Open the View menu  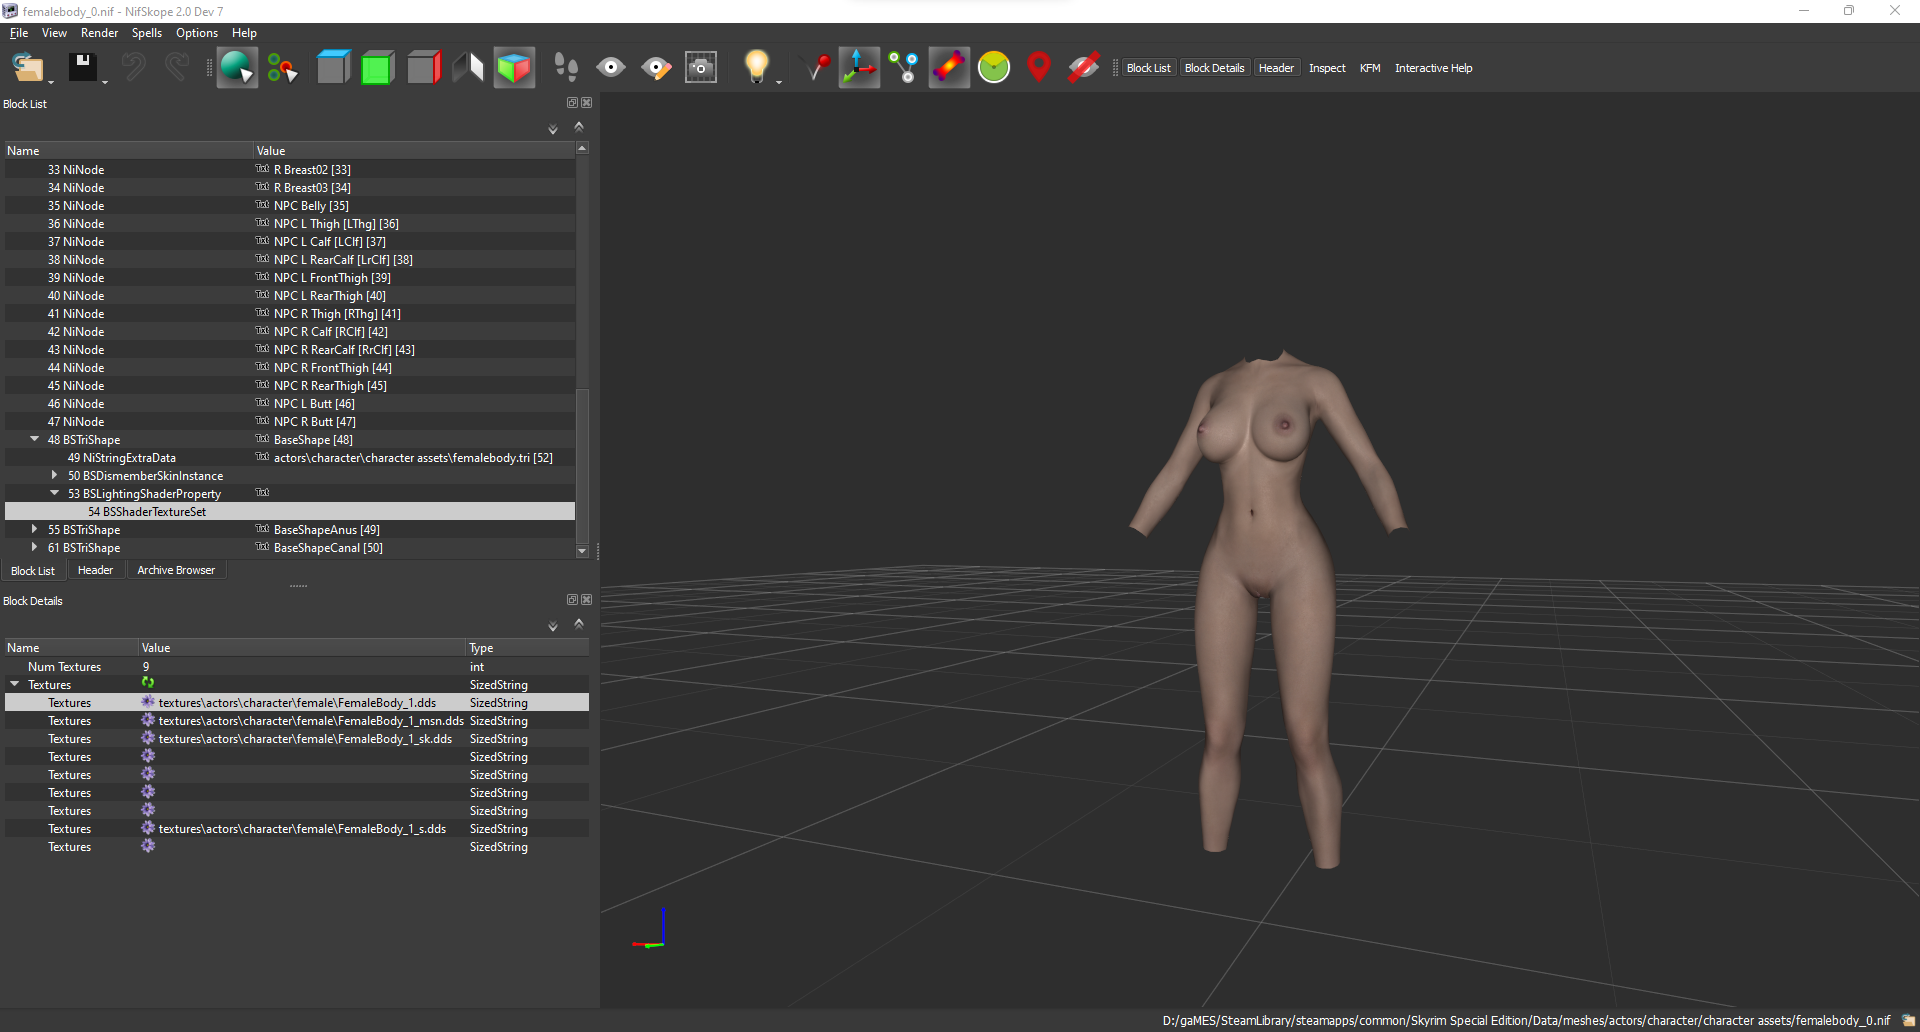54,33
